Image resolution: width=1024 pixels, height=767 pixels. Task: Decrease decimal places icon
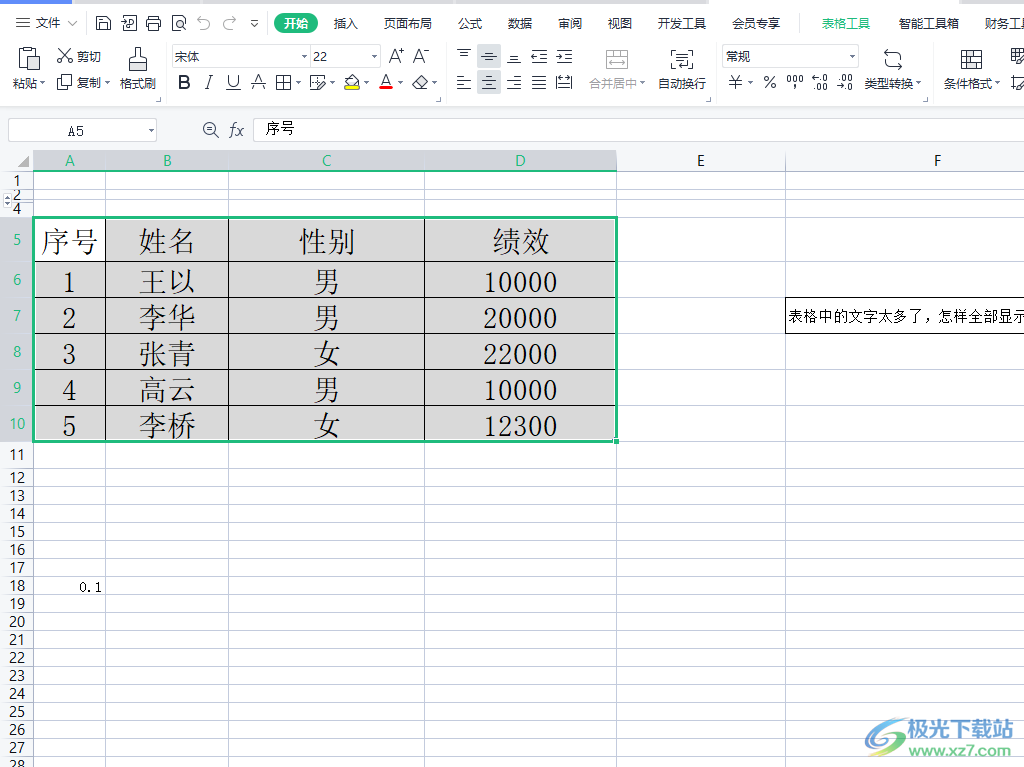pos(845,82)
